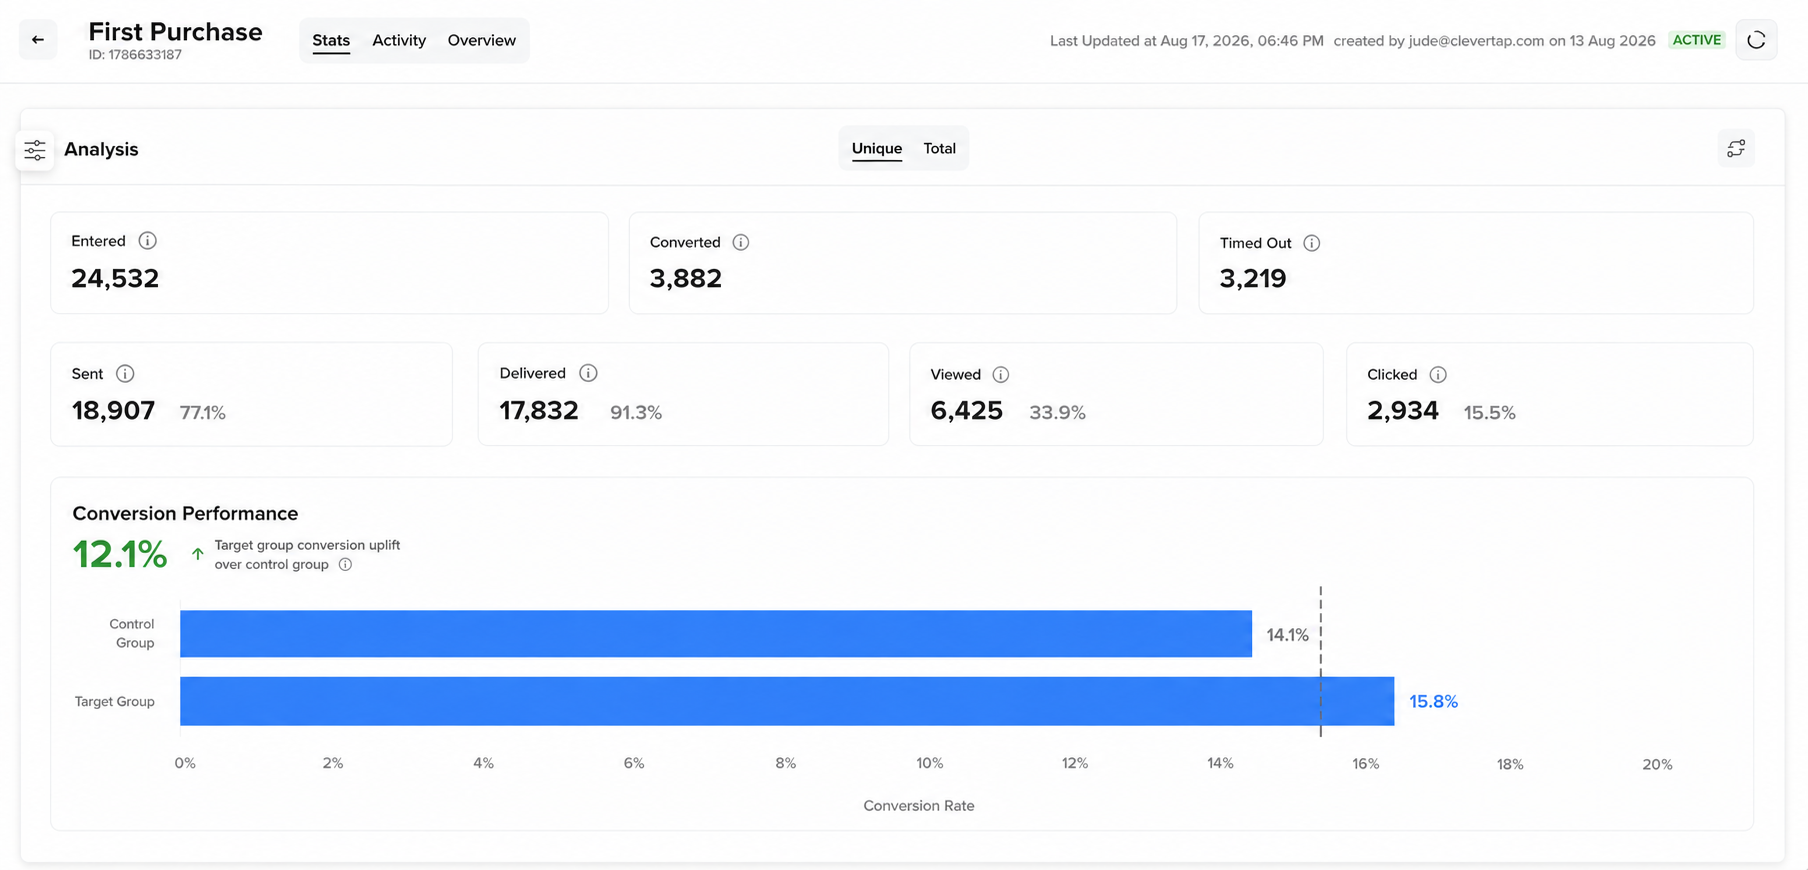The image size is (1808, 870).
Task: Click the Target Group conversion bar
Action: (787, 701)
